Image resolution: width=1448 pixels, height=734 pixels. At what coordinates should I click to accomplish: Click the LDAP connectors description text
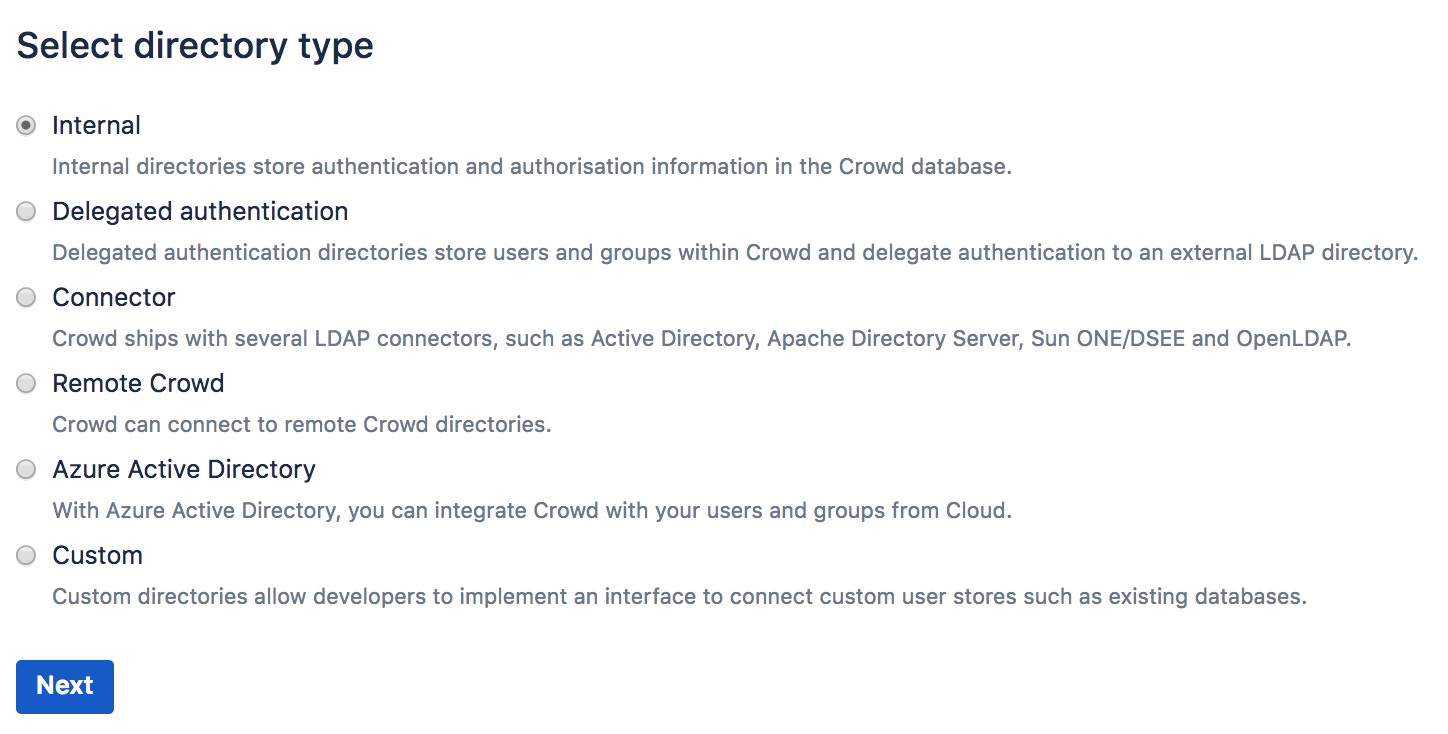(x=701, y=338)
